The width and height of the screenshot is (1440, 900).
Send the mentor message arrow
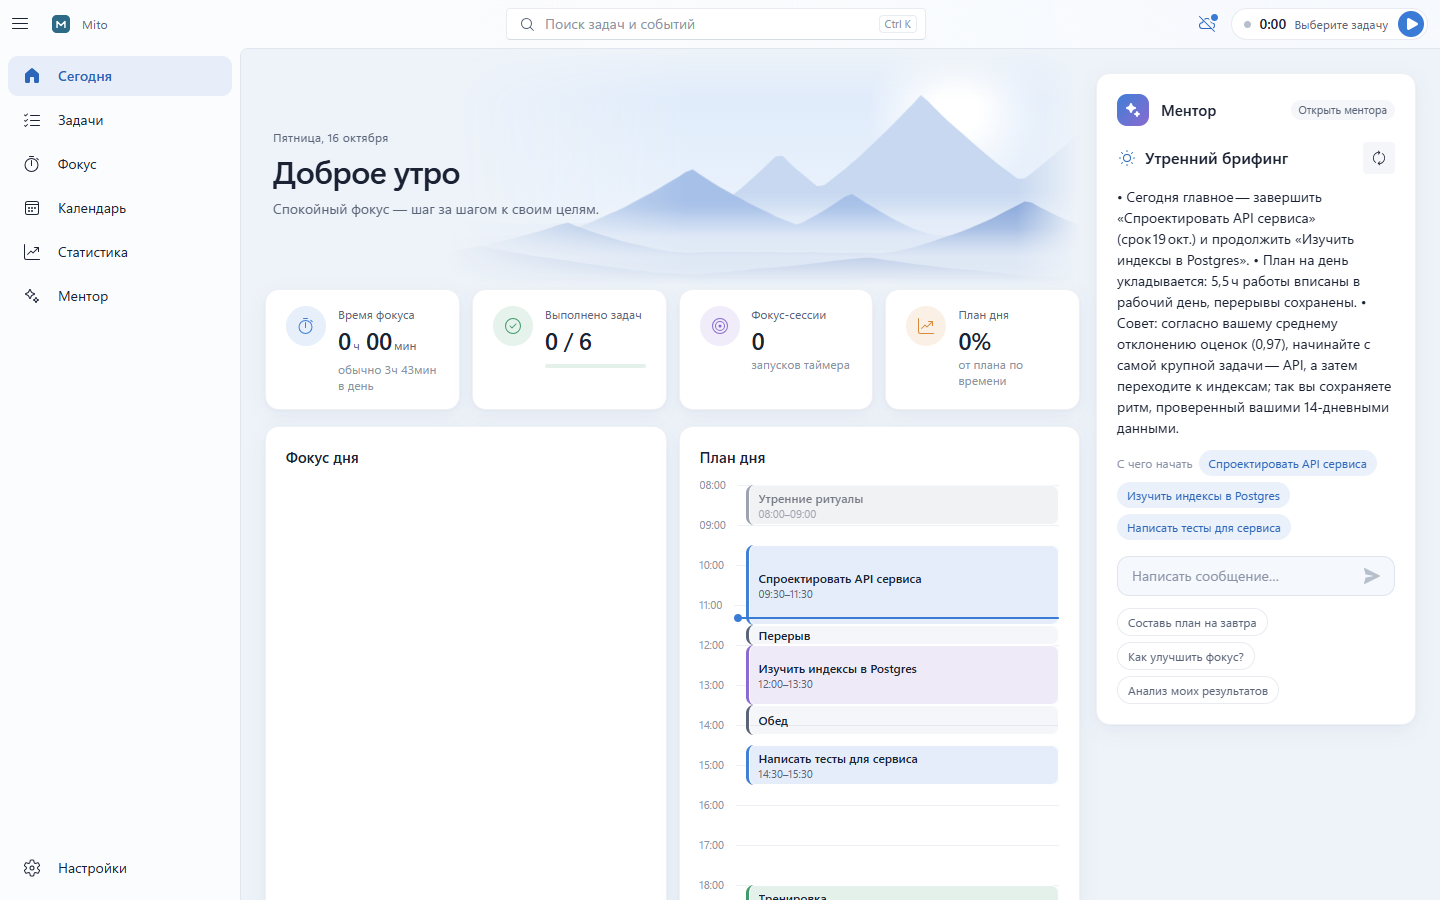tap(1372, 576)
